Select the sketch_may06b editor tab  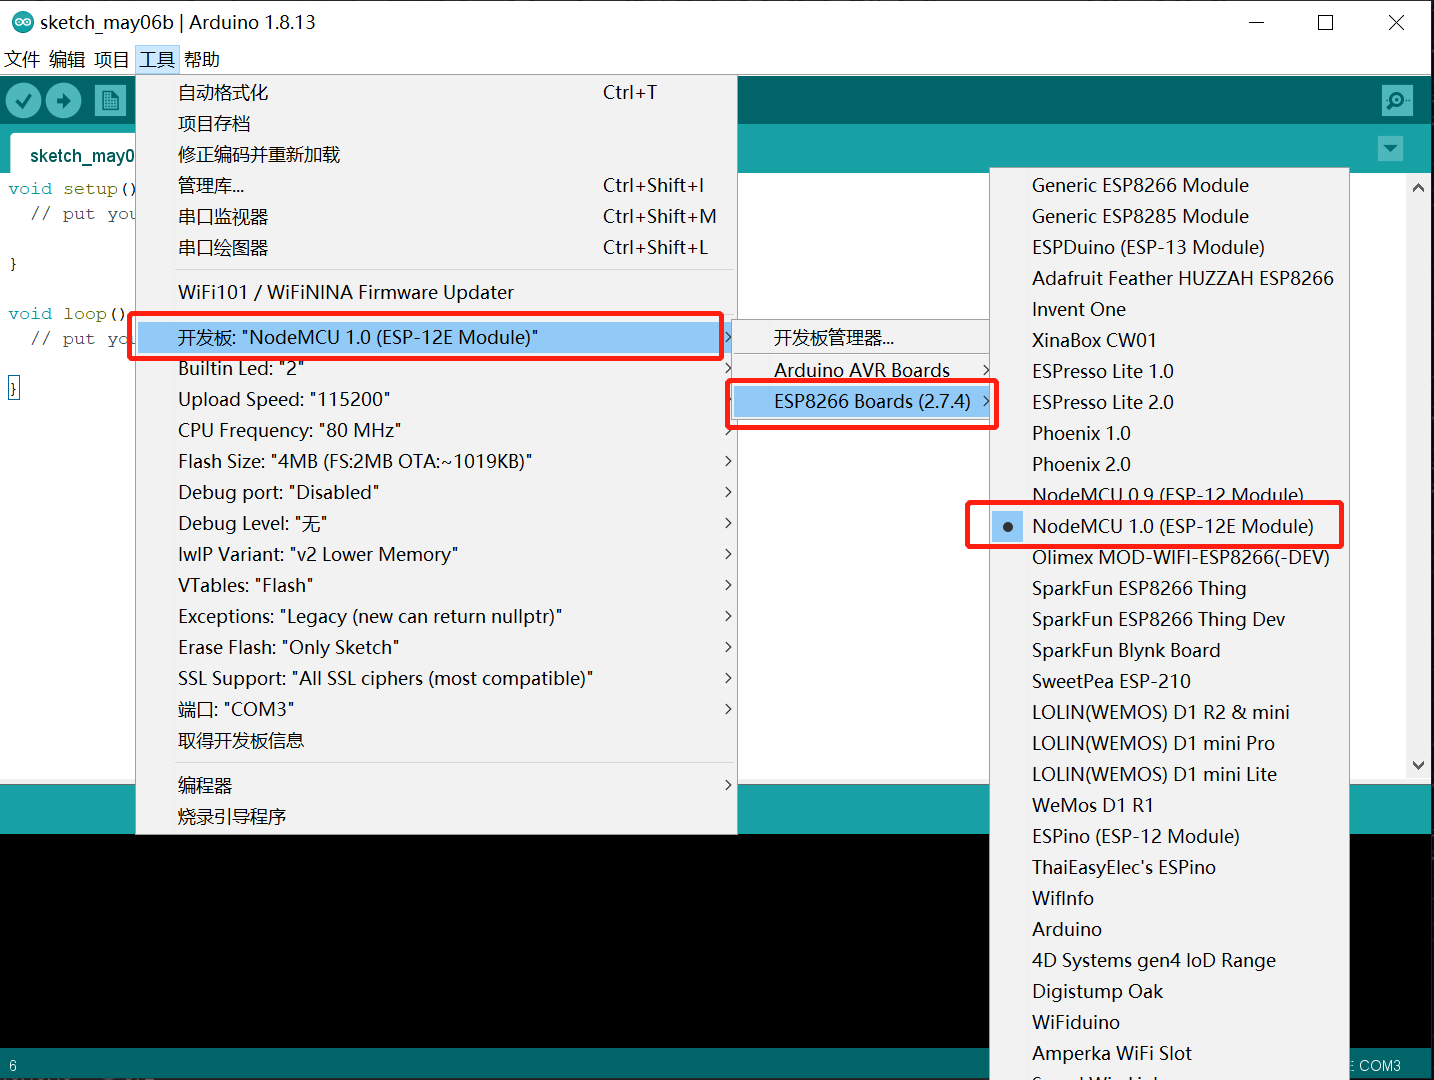[x=73, y=155]
